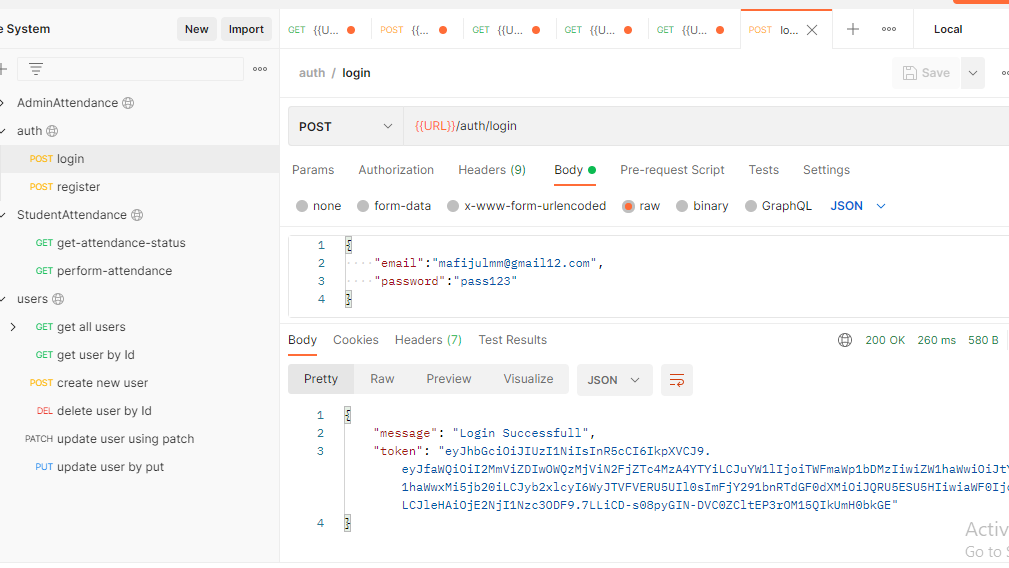
Task: Click the globe icon beside StudentAttendance folder
Action: point(137,215)
